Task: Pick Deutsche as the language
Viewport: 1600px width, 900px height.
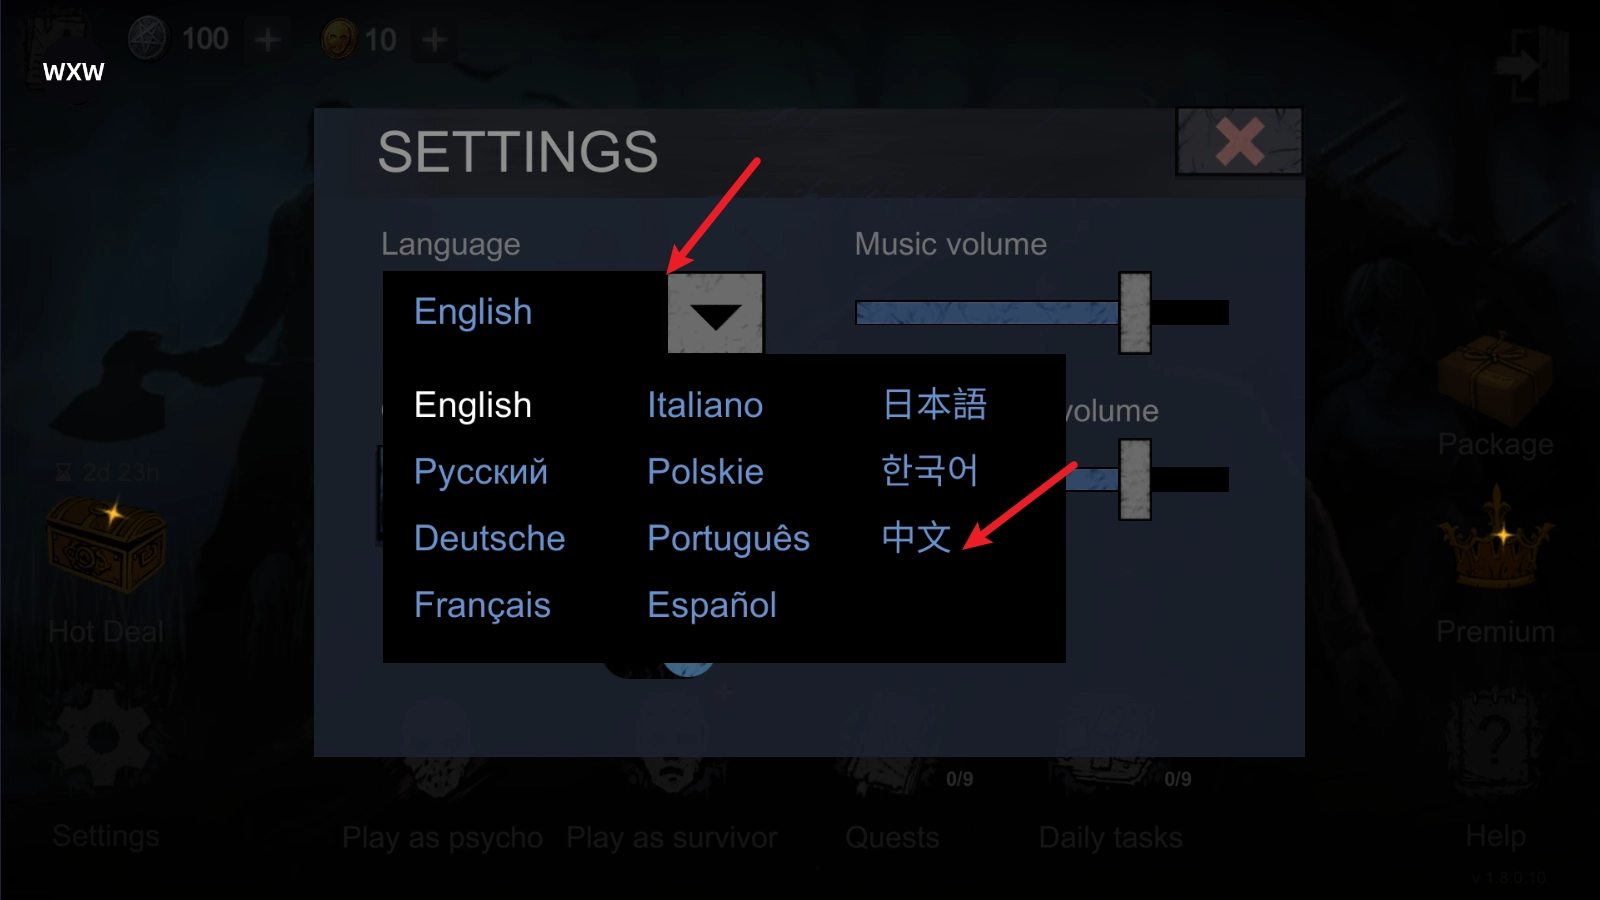Action: 490,538
